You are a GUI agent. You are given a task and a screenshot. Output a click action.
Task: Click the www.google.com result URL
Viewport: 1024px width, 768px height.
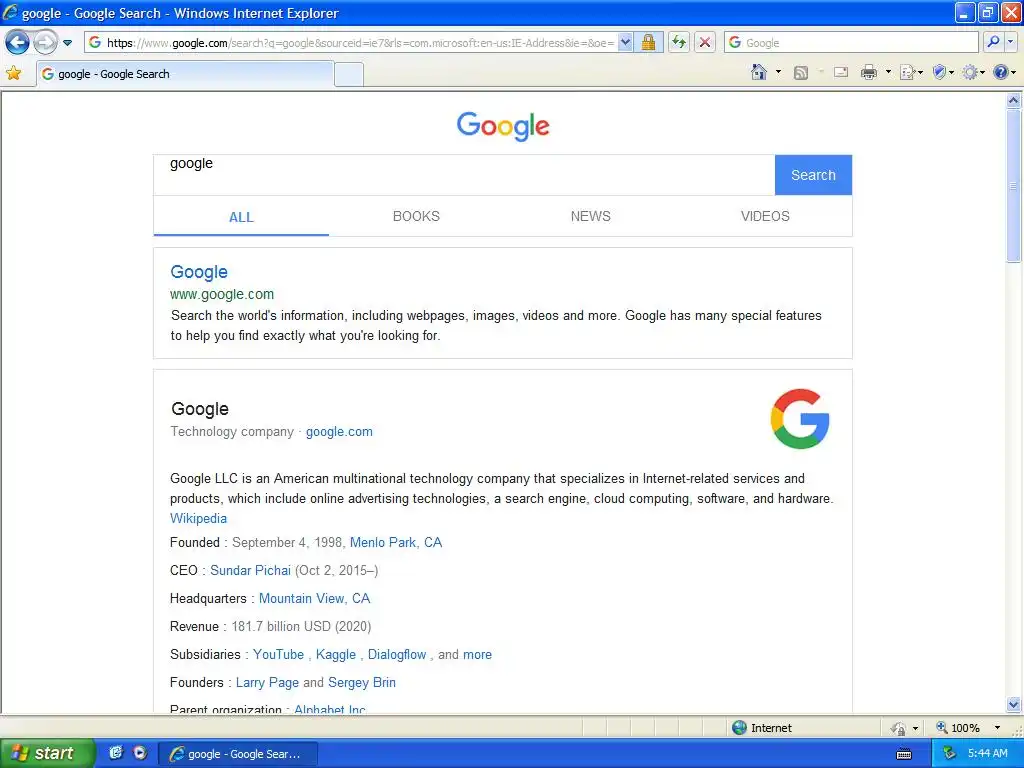coord(222,295)
